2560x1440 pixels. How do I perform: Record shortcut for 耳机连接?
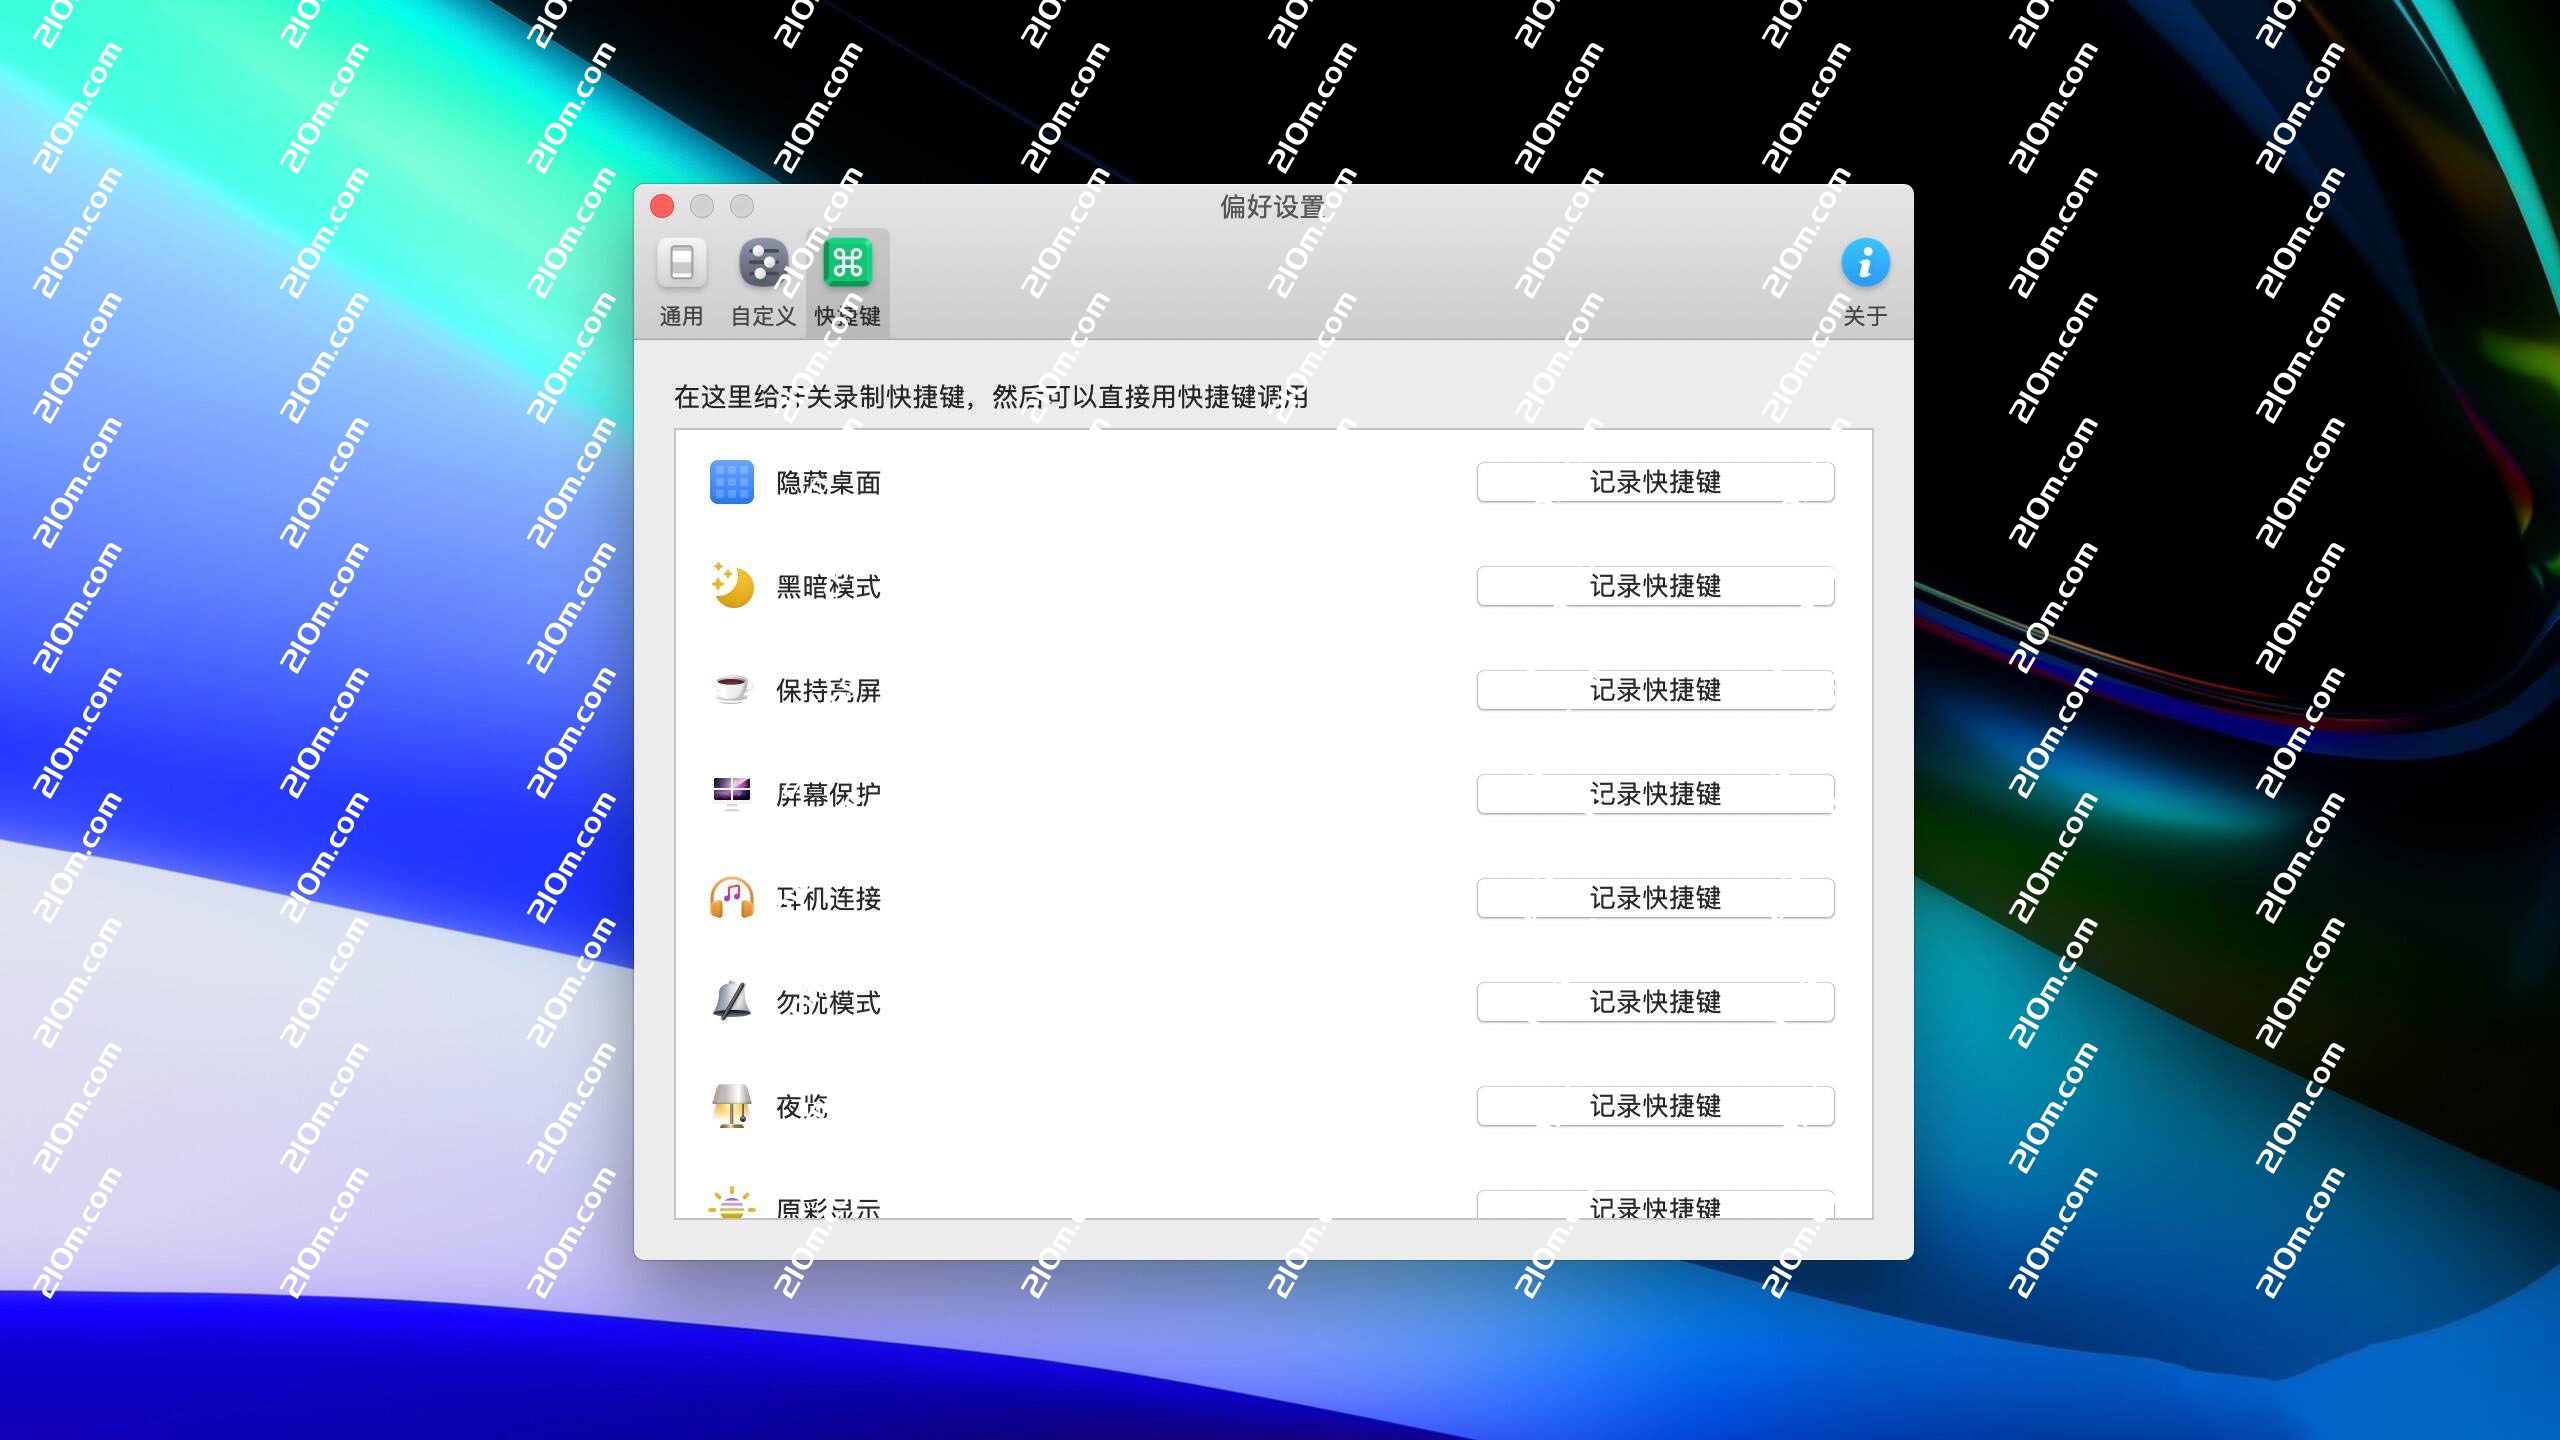1655,898
